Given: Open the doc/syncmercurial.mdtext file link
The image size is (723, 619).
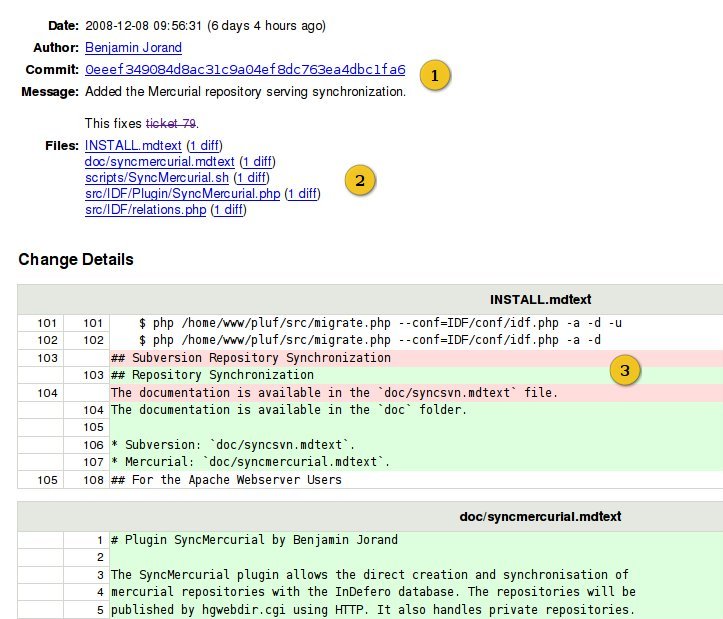Looking at the screenshot, I should 160,162.
